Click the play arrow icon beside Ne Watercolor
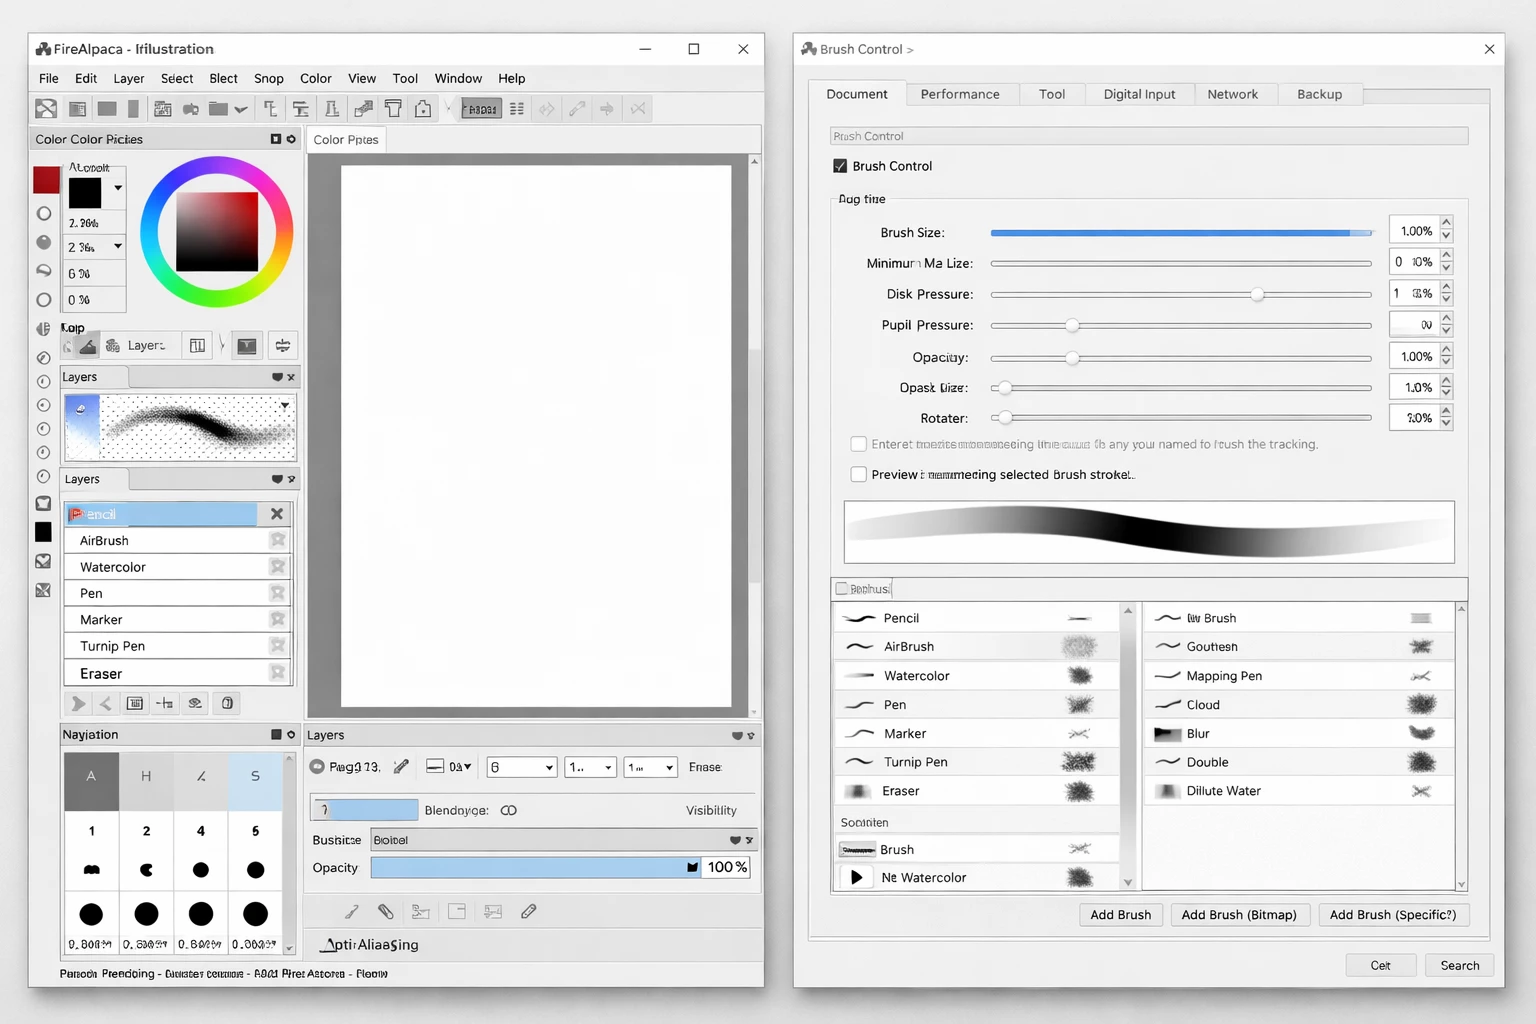This screenshot has height=1024, width=1536. click(856, 878)
